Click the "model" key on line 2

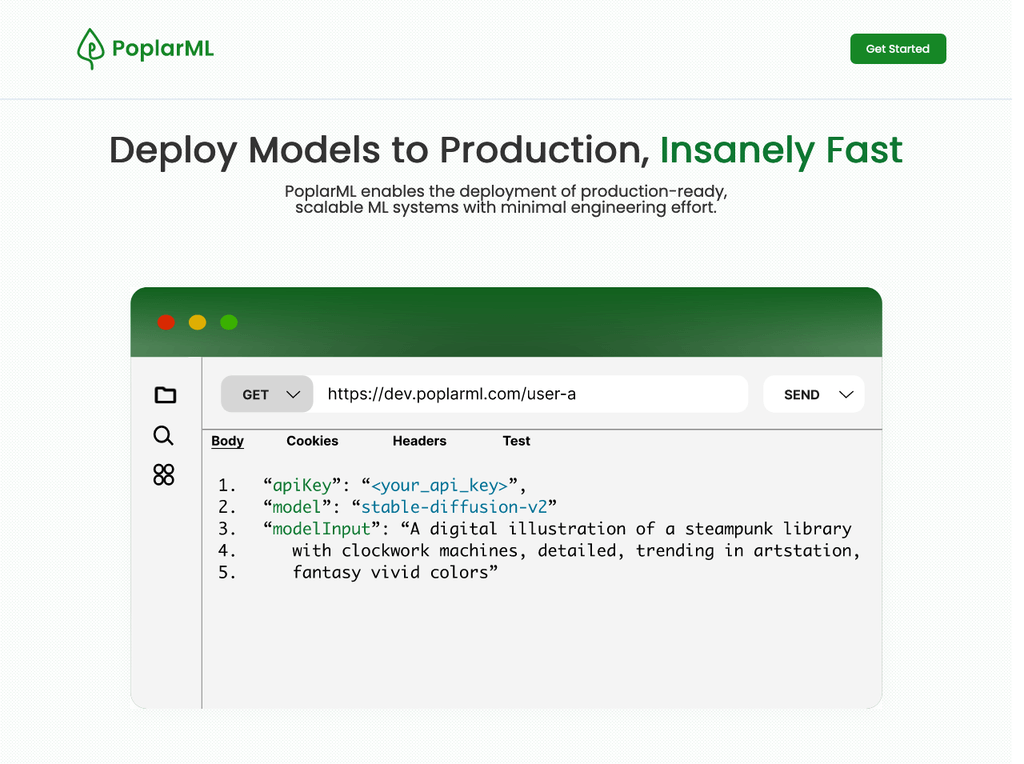[297, 507]
